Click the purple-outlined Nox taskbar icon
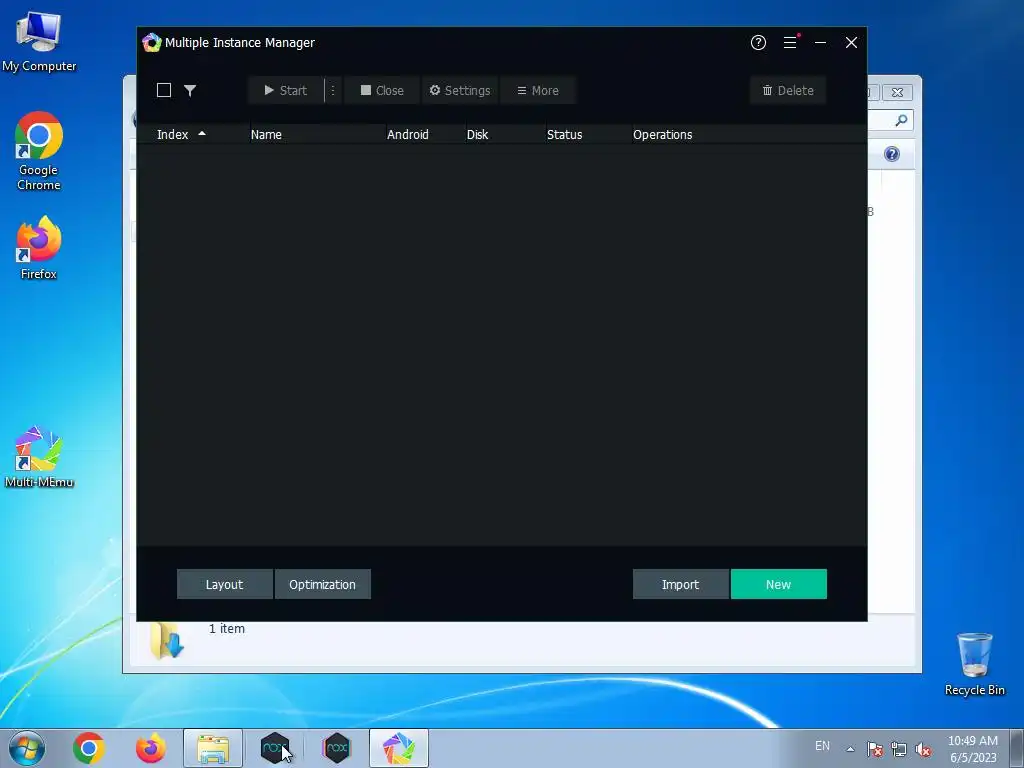The height and width of the screenshot is (768, 1024). 337,748
